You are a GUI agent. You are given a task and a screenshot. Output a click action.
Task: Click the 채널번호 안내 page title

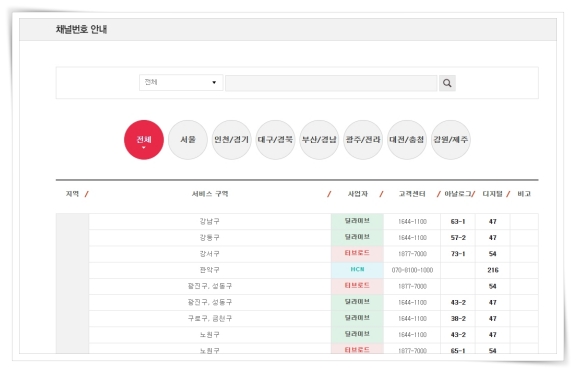tap(81, 29)
